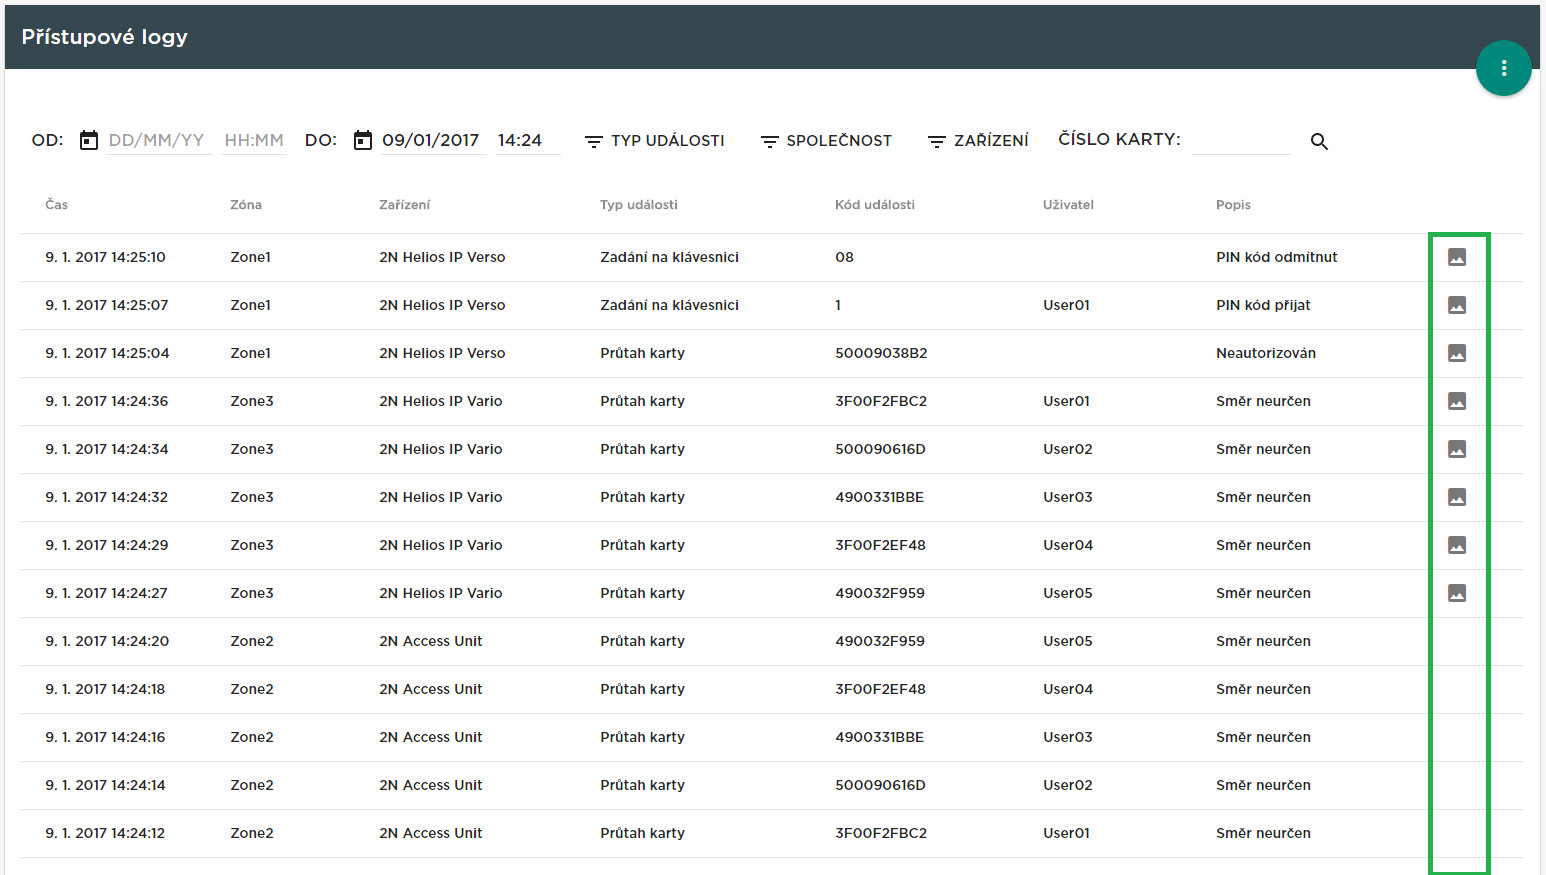View snapshot image for 14:25:07 row
The width and height of the screenshot is (1546, 875).
pos(1457,305)
